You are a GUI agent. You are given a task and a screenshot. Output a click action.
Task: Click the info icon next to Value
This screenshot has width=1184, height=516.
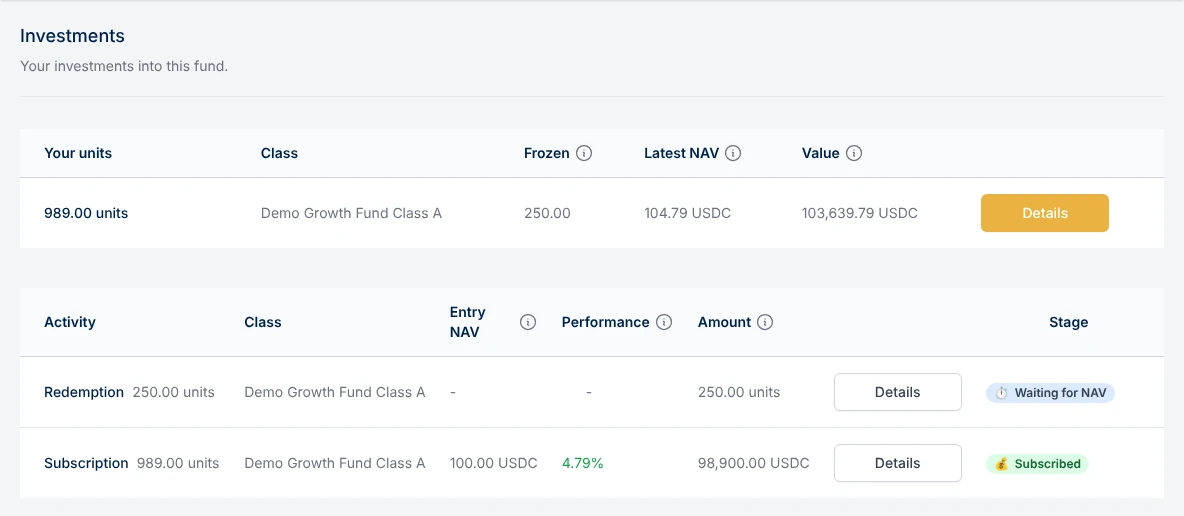[x=854, y=153]
